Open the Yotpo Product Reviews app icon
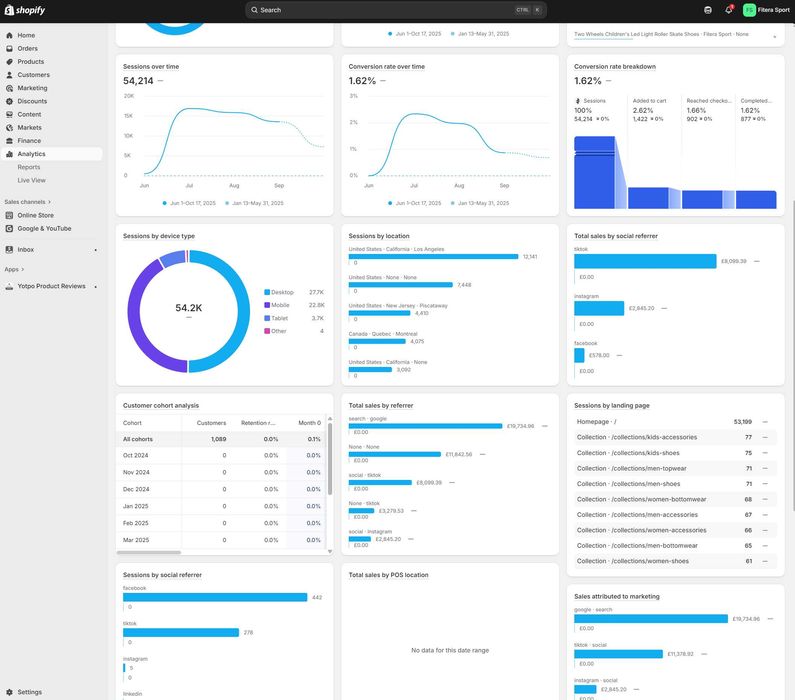Viewport: 795px width, 700px height. coord(9,286)
